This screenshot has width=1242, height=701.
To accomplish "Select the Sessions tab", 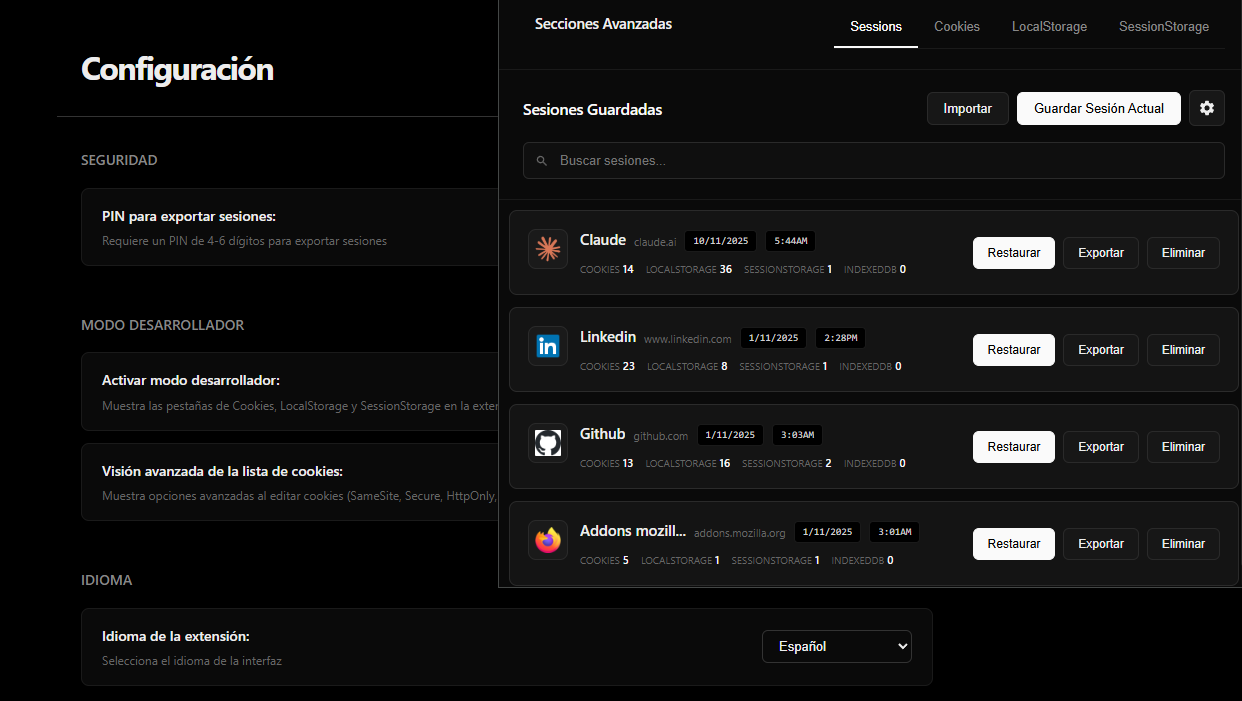I will 875,27.
